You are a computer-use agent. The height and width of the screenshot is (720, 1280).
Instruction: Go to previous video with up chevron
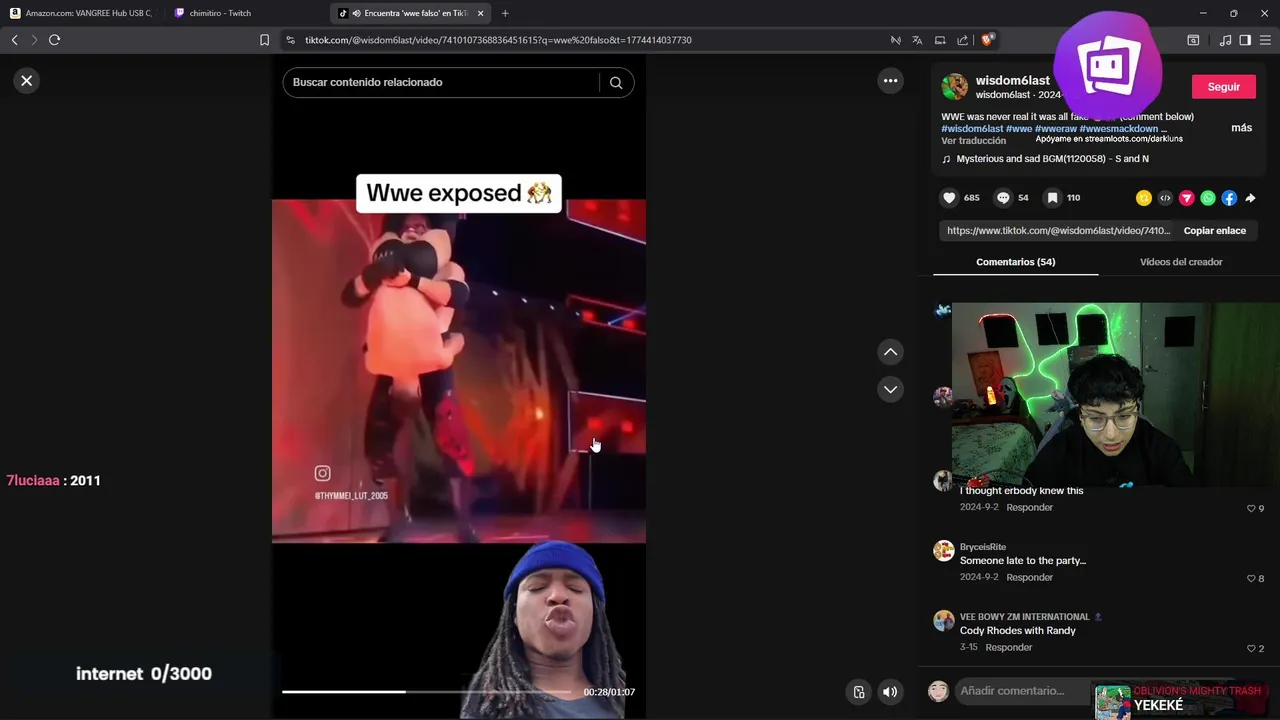point(890,352)
